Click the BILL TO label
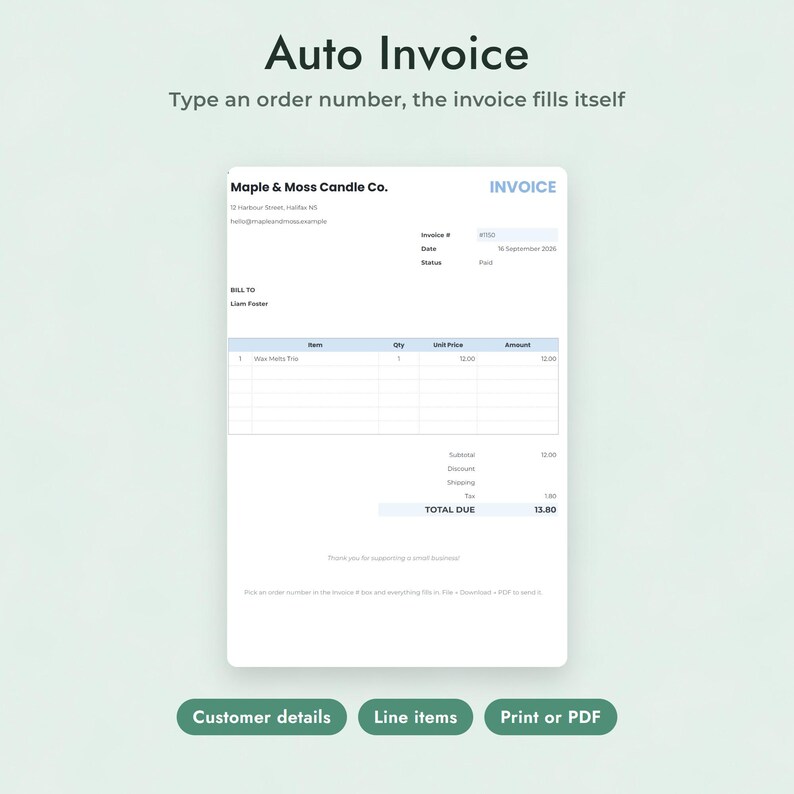Screen dimensions: 794x794 pyautogui.click(x=243, y=290)
